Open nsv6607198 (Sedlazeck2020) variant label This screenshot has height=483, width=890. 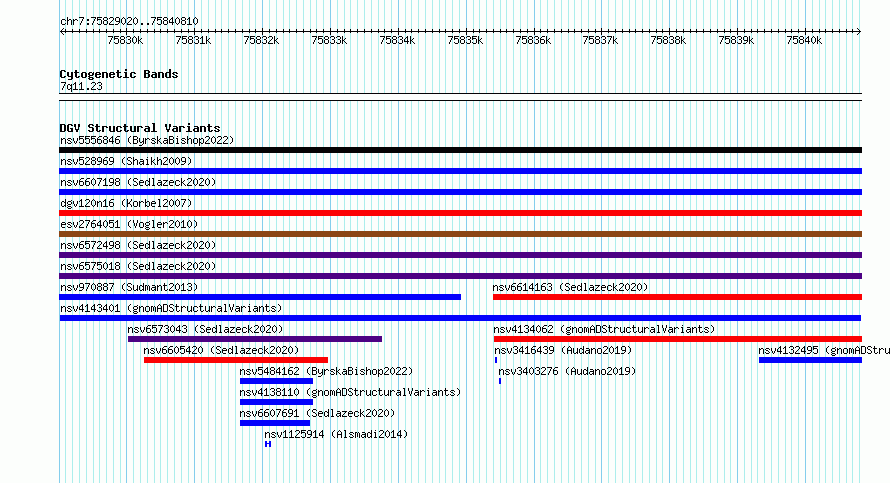pyautogui.click(x=138, y=182)
